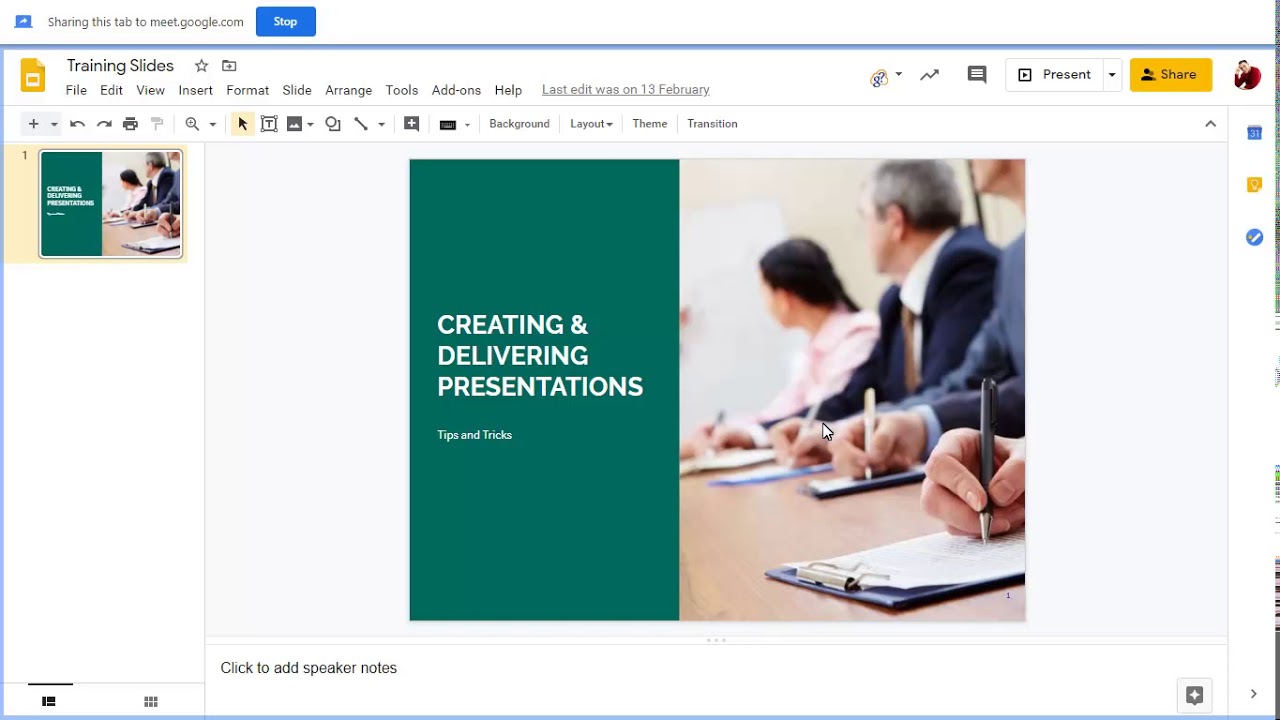Undo the last action

click(x=77, y=124)
